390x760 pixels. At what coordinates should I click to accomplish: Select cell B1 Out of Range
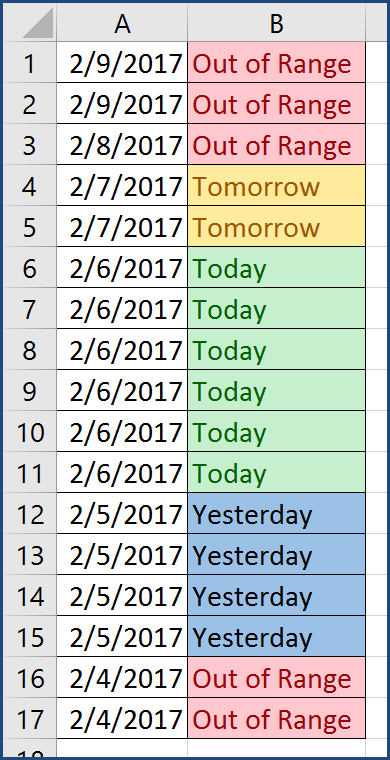(x=276, y=63)
